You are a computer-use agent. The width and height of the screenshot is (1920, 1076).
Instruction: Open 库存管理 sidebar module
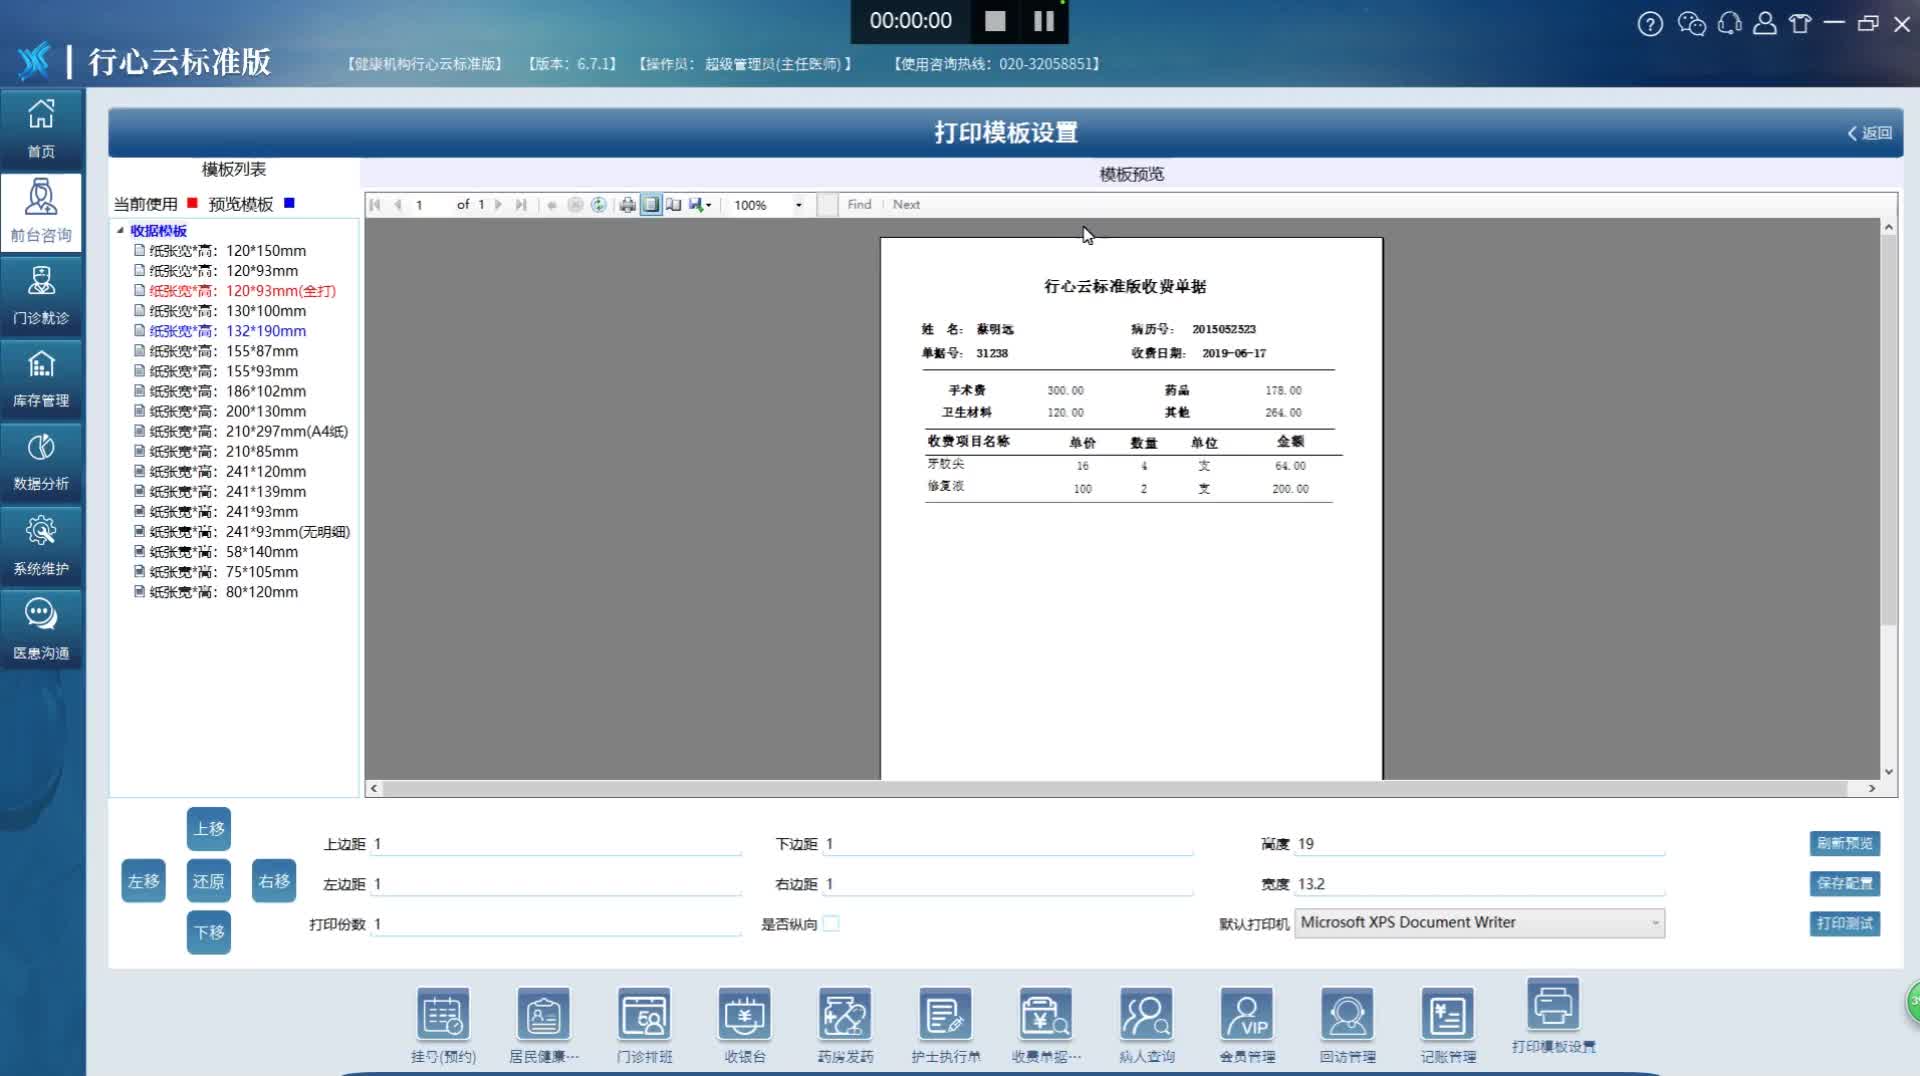click(41, 378)
